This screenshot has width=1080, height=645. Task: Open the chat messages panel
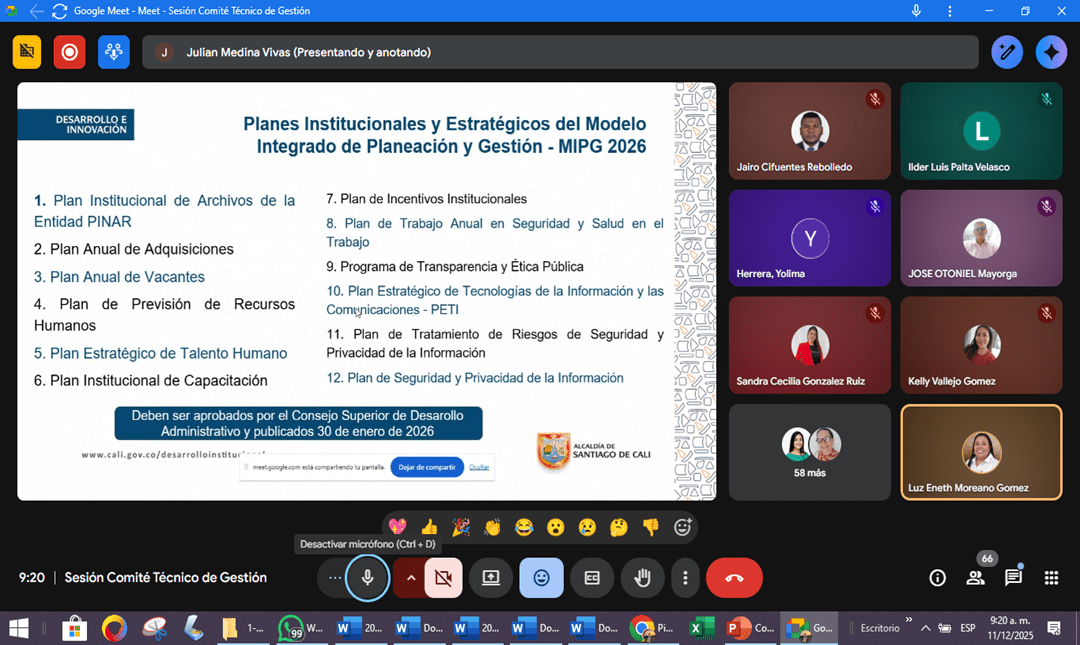(1013, 578)
